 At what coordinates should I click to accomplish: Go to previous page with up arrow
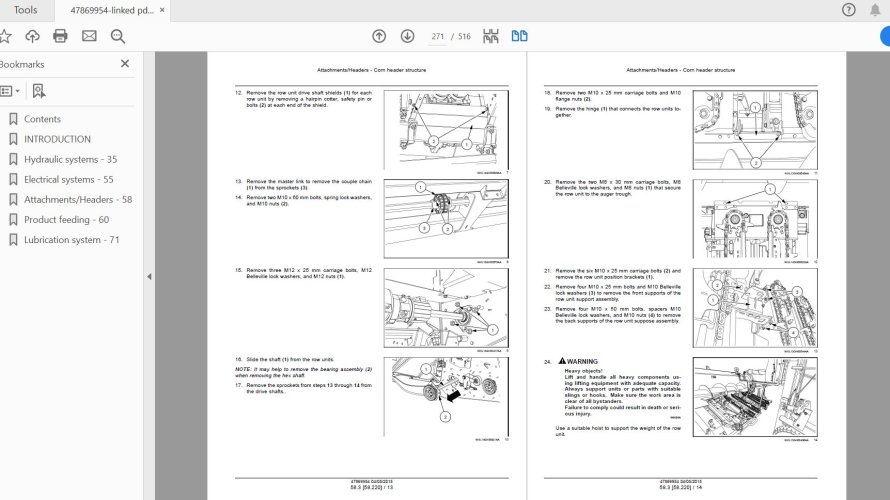(x=379, y=36)
